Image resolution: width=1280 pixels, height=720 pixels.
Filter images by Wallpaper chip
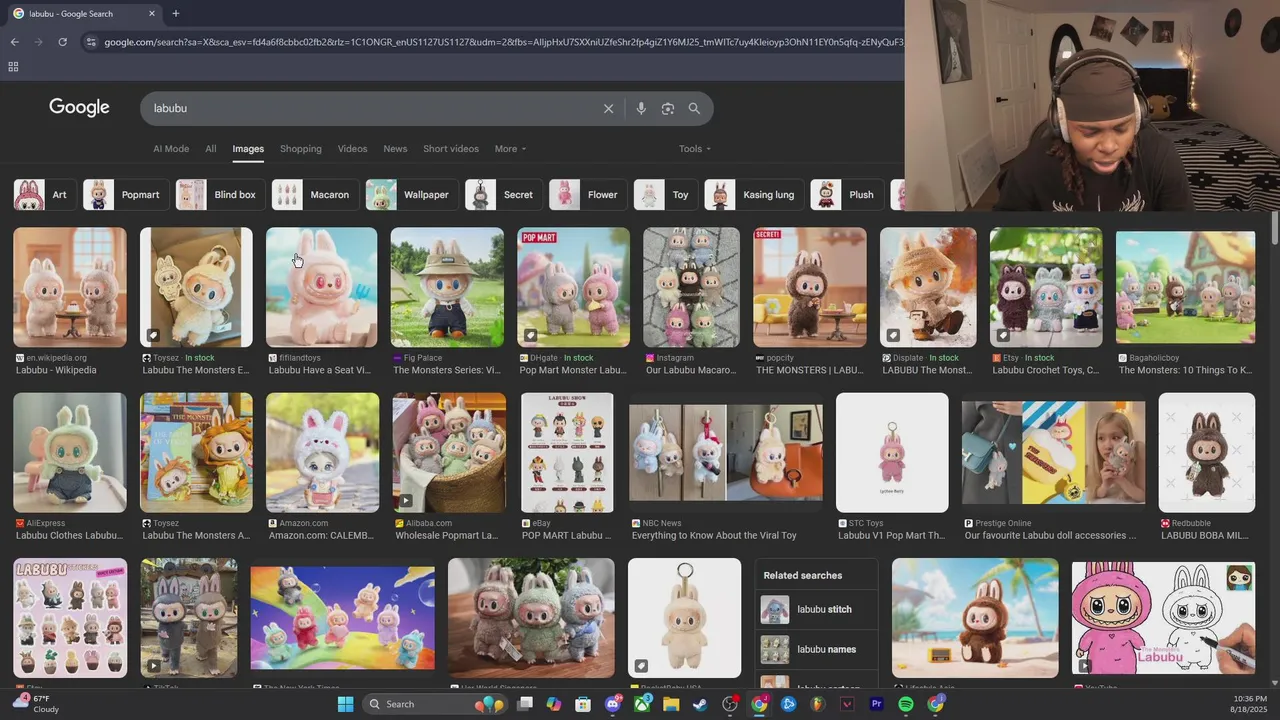(412, 195)
